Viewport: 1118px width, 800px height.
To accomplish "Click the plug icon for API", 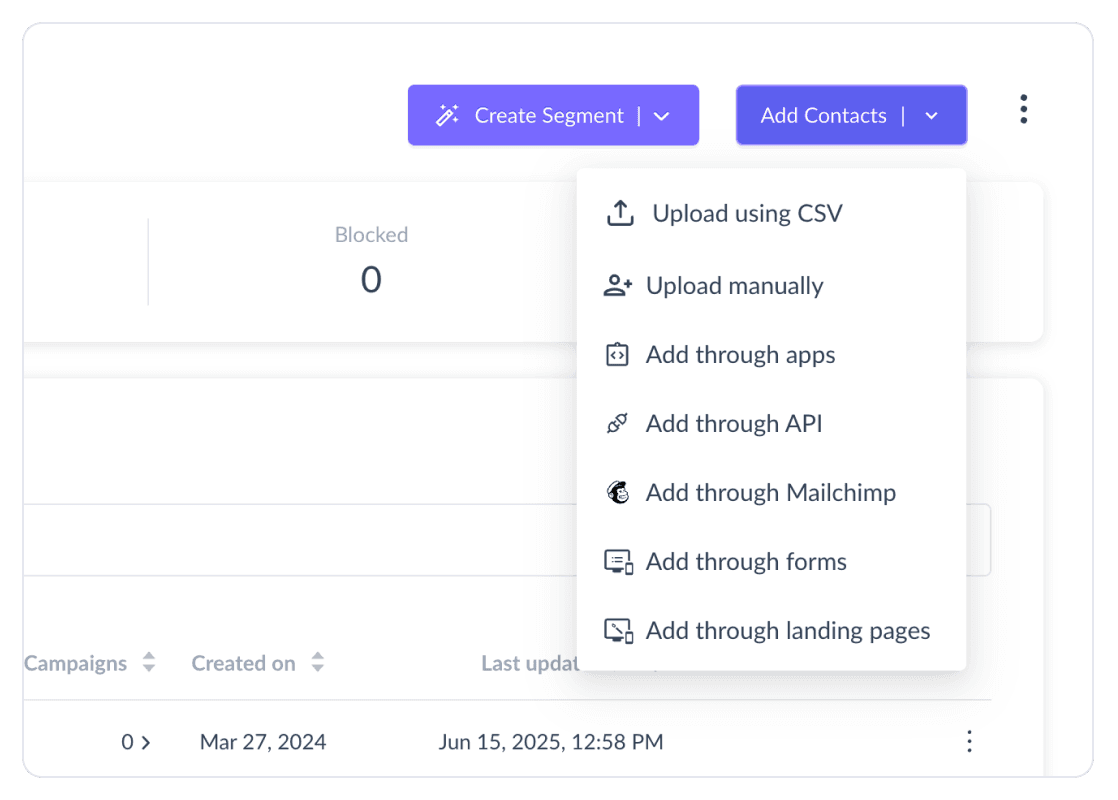I will (x=618, y=424).
